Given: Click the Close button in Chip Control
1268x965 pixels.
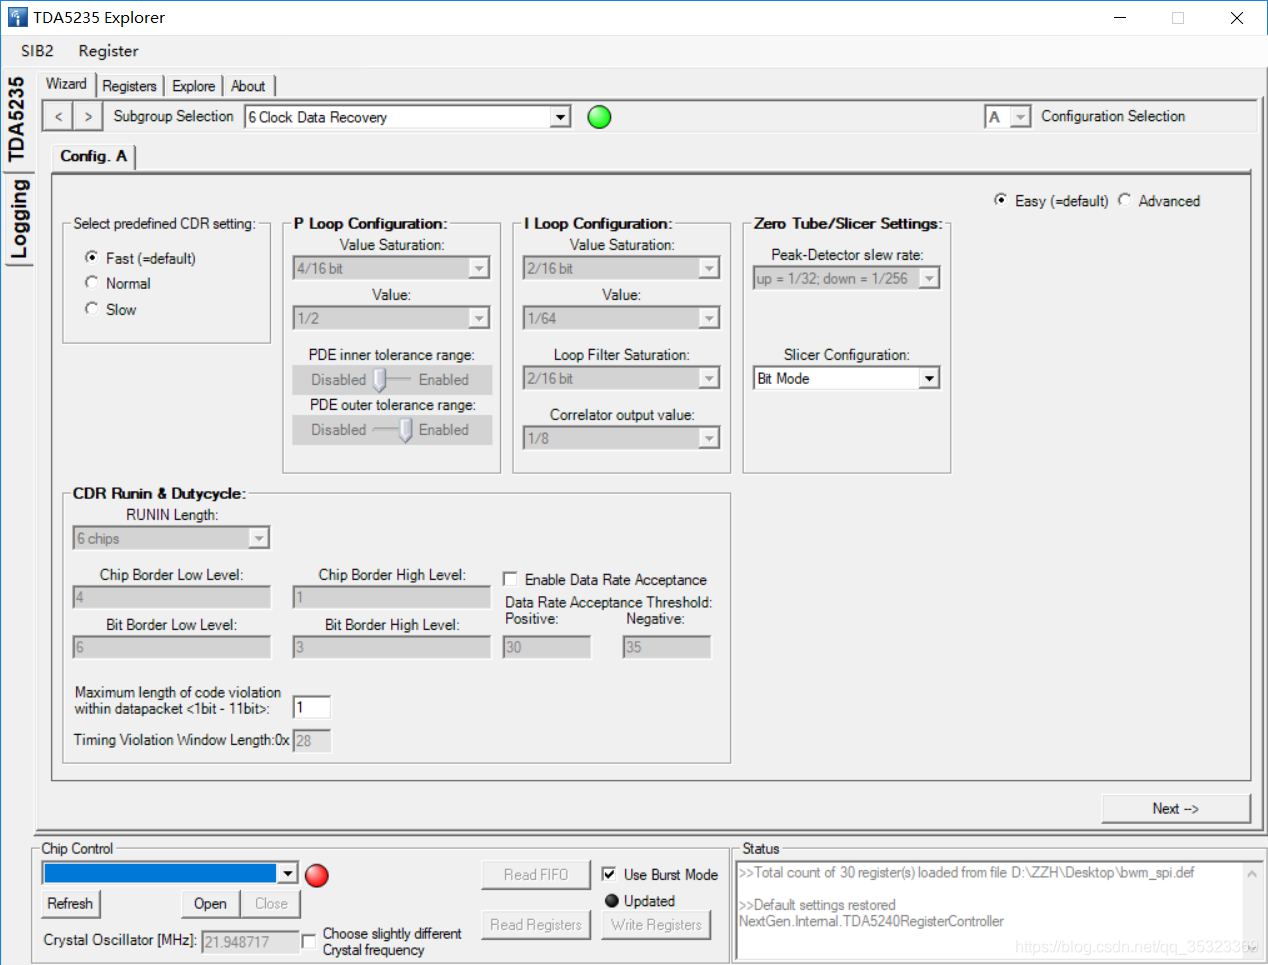Looking at the screenshot, I should 271,903.
